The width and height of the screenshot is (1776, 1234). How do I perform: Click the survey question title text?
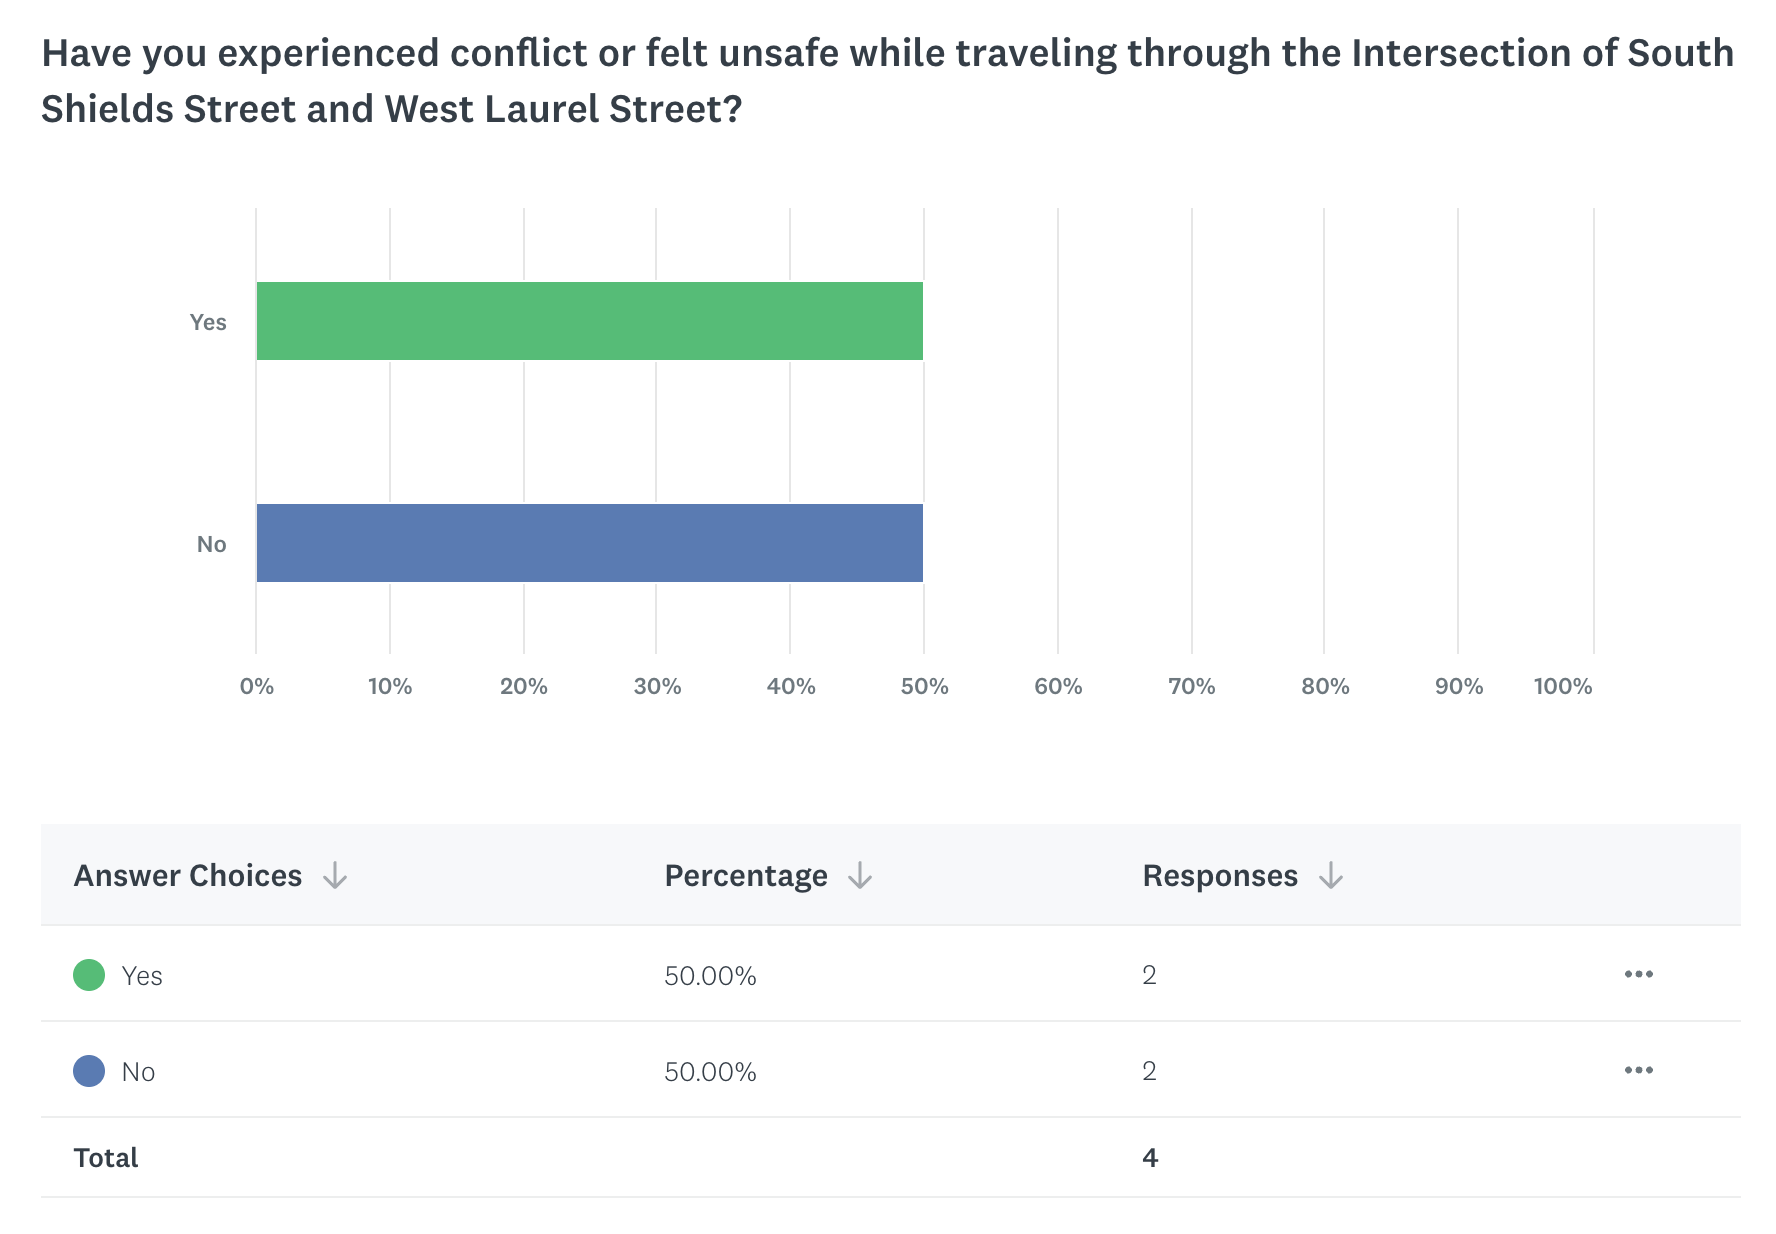[x=887, y=81]
